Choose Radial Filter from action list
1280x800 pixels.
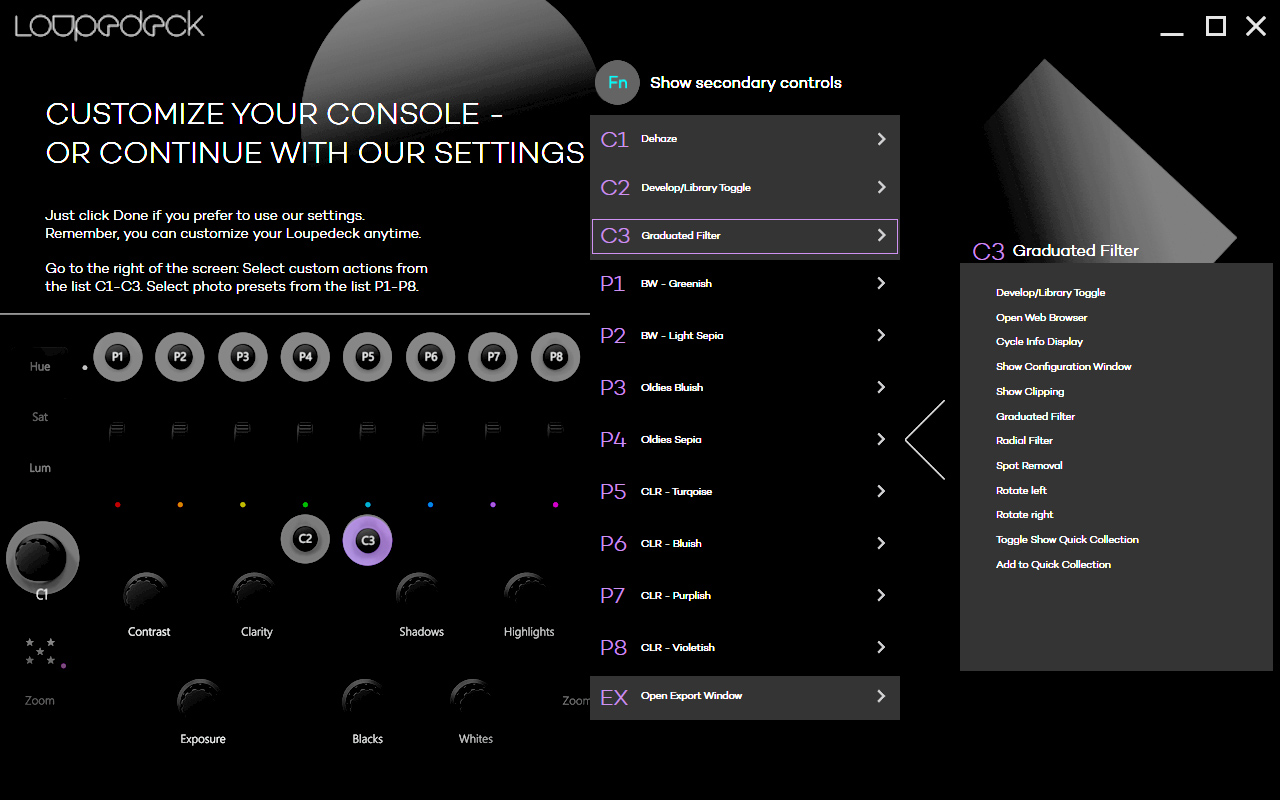tap(1024, 441)
